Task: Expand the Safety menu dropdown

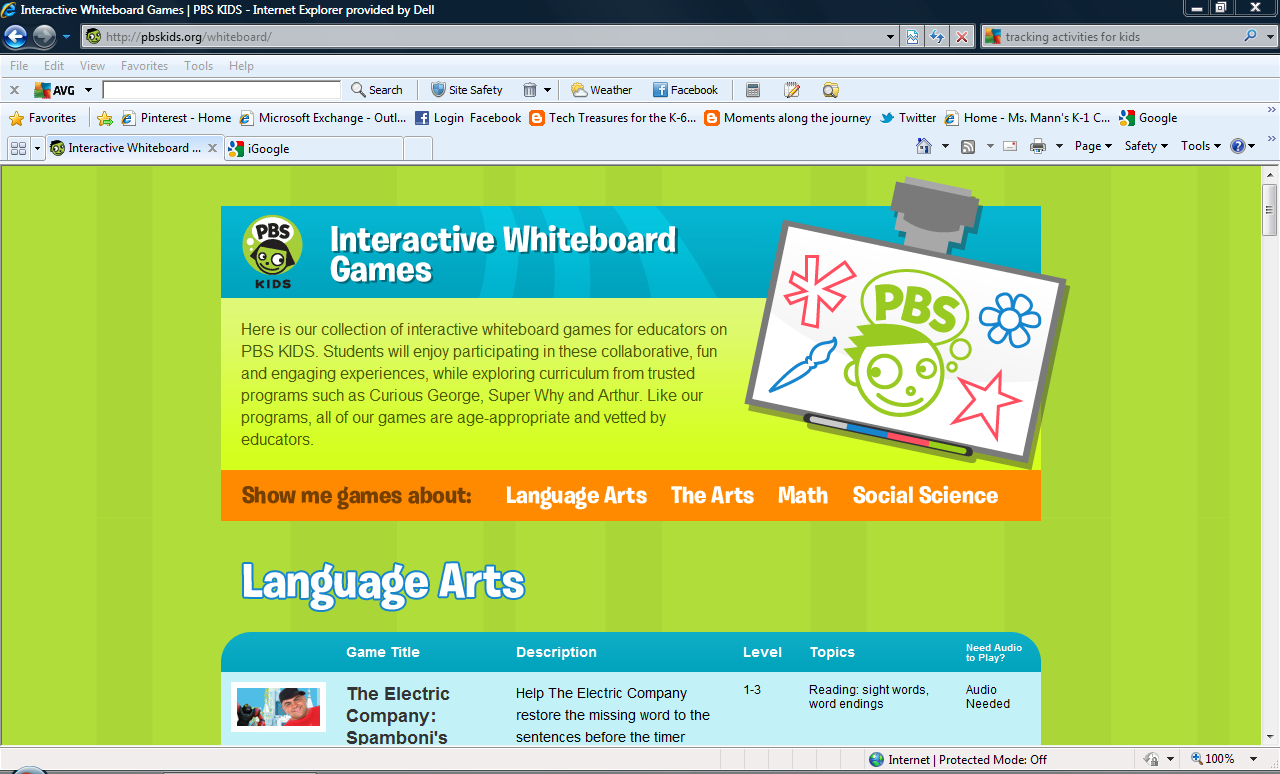Action: click(x=1145, y=145)
